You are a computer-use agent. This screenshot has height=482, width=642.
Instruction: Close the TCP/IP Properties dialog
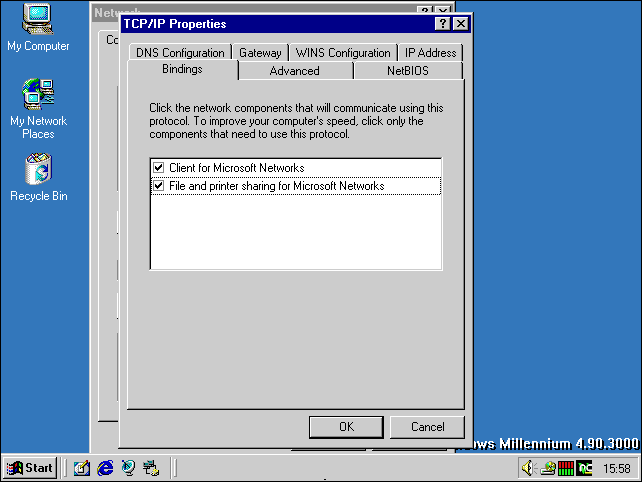pyautogui.click(x=461, y=24)
